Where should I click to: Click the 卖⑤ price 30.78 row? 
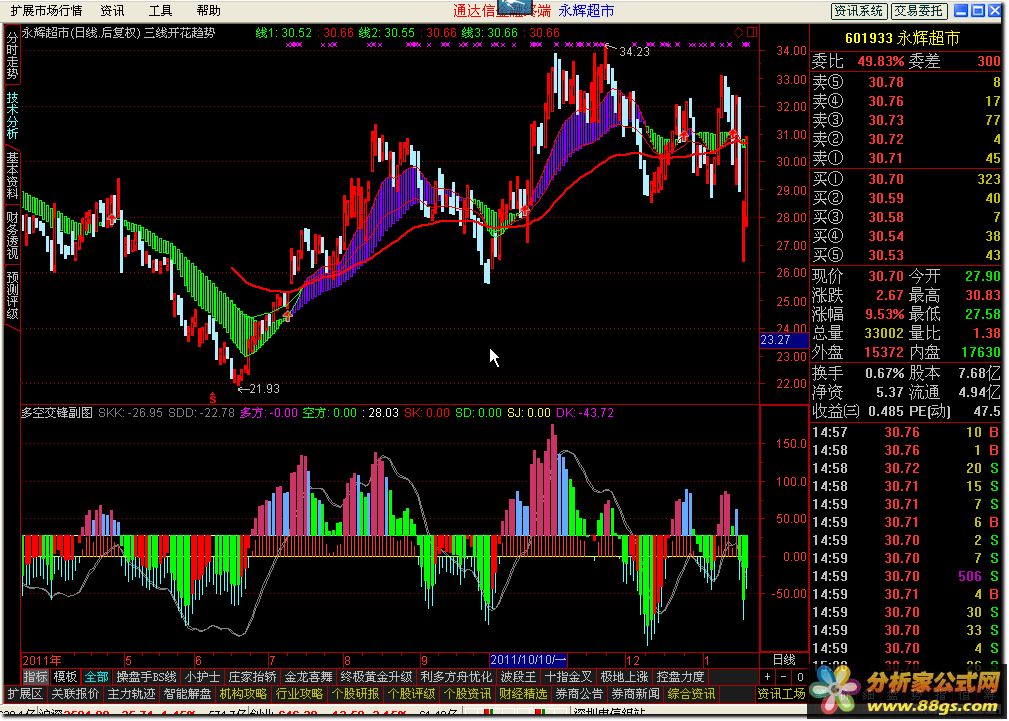pyautogui.click(x=907, y=82)
